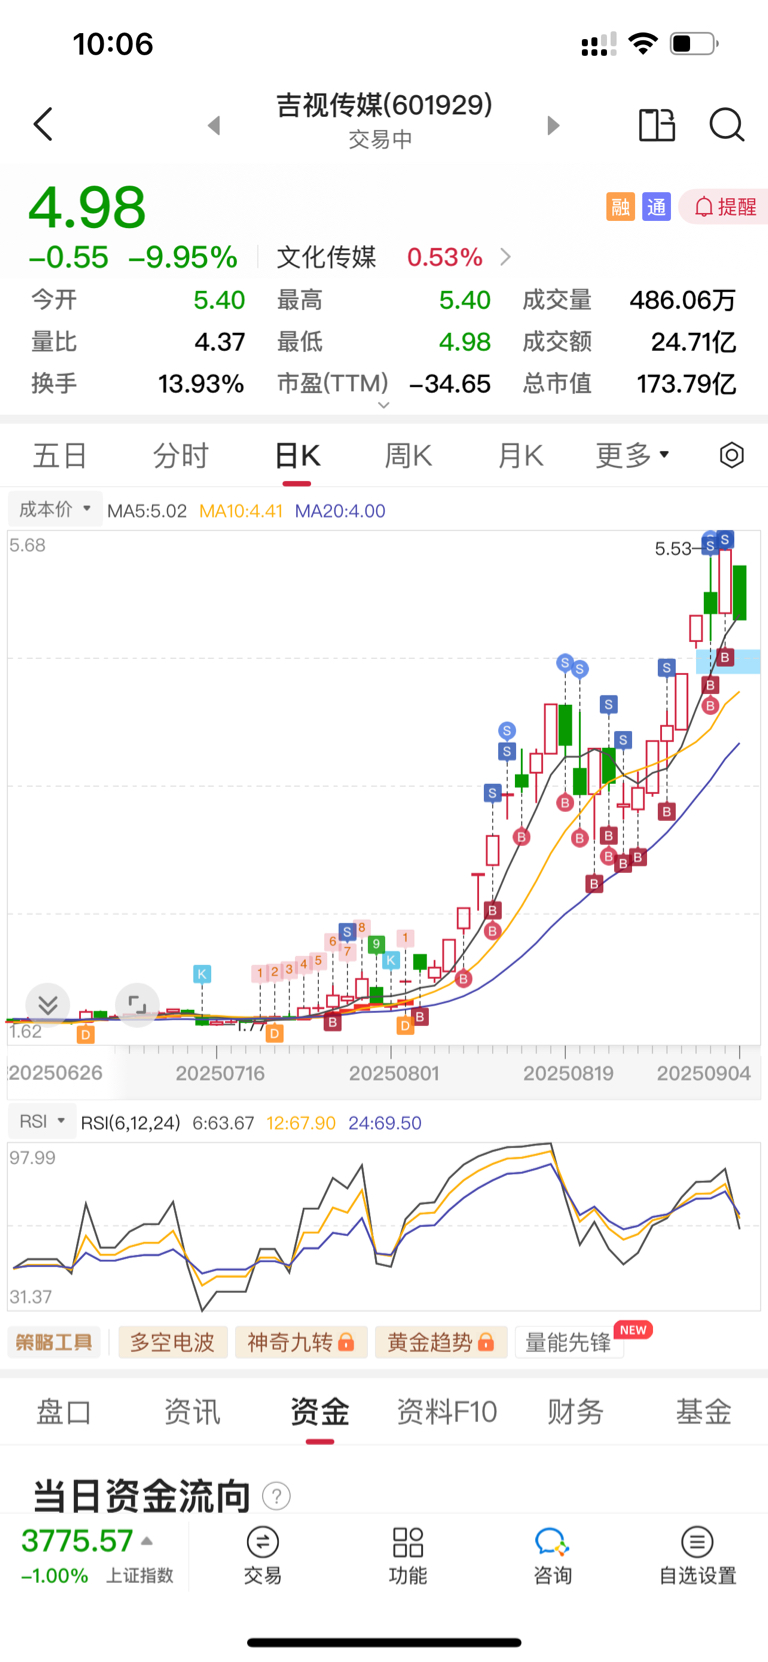The height and width of the screenshot is (1662, 768).
Task: Open the 基金 tab
Action: [x=703, y=1412]
